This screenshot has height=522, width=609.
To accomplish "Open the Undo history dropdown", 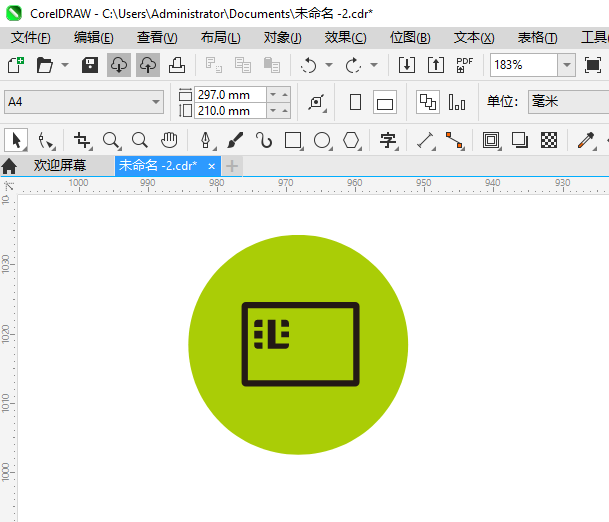I will point(329,65).
